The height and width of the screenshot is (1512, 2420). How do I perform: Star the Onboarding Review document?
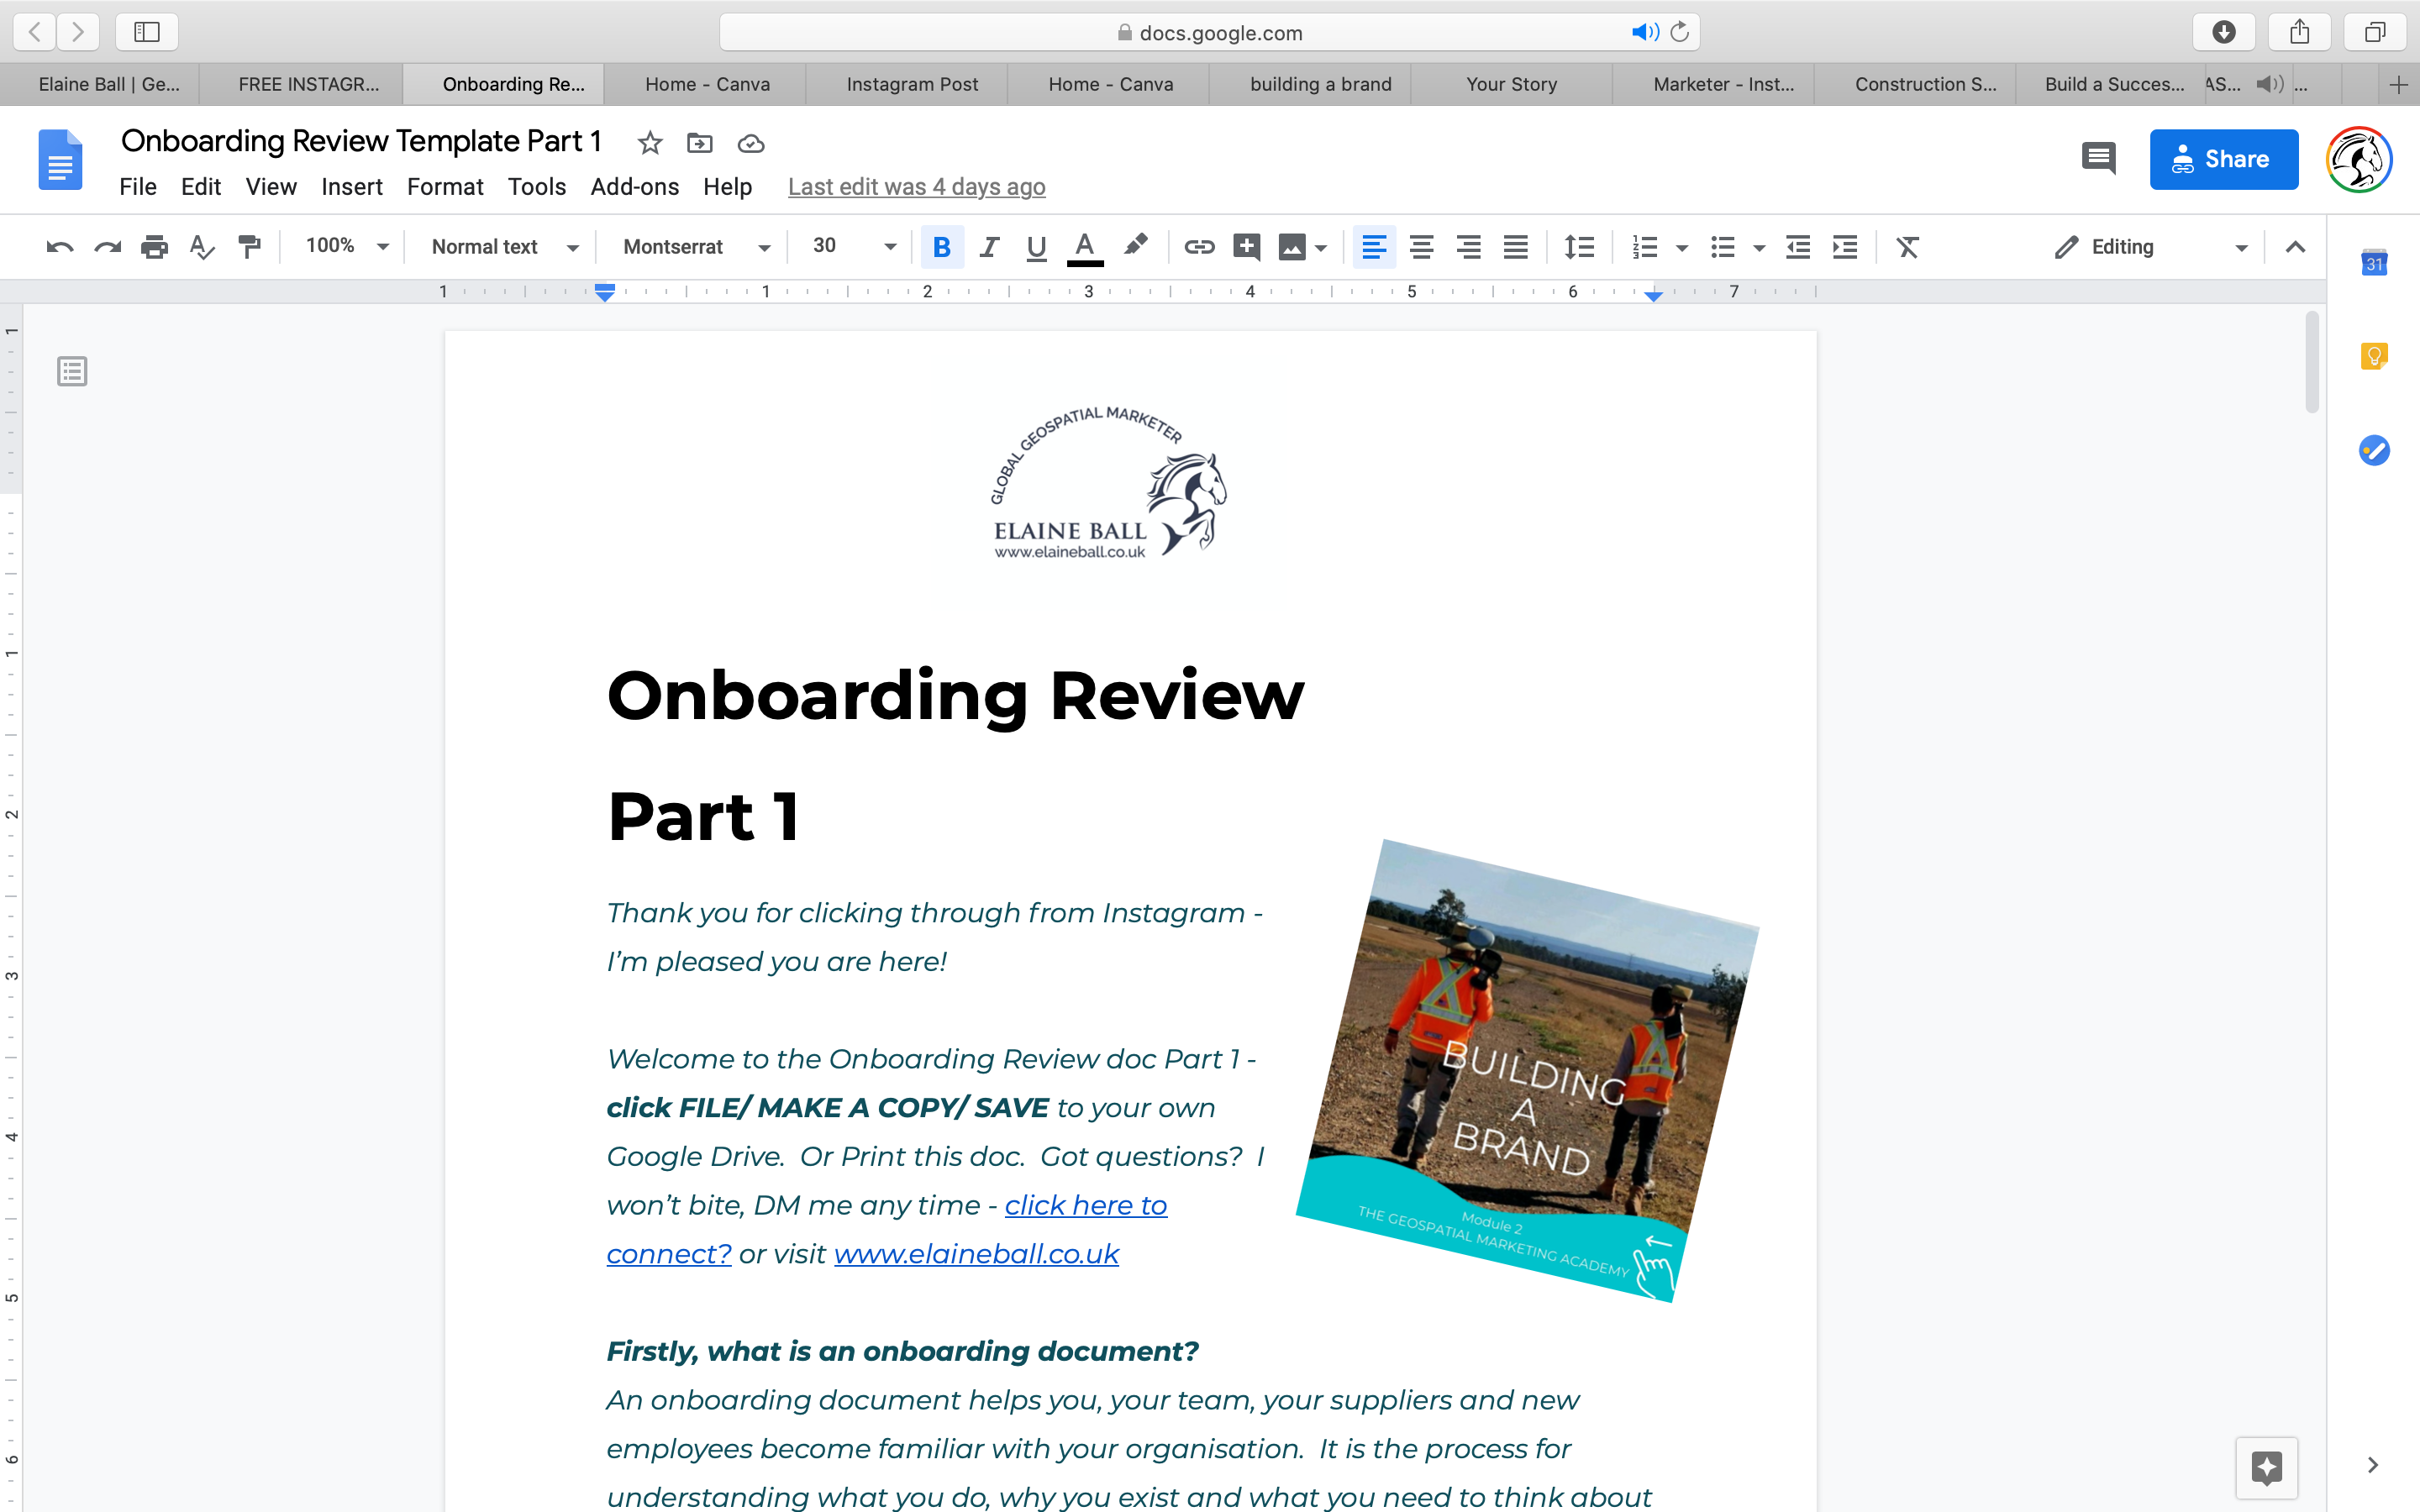650,143
